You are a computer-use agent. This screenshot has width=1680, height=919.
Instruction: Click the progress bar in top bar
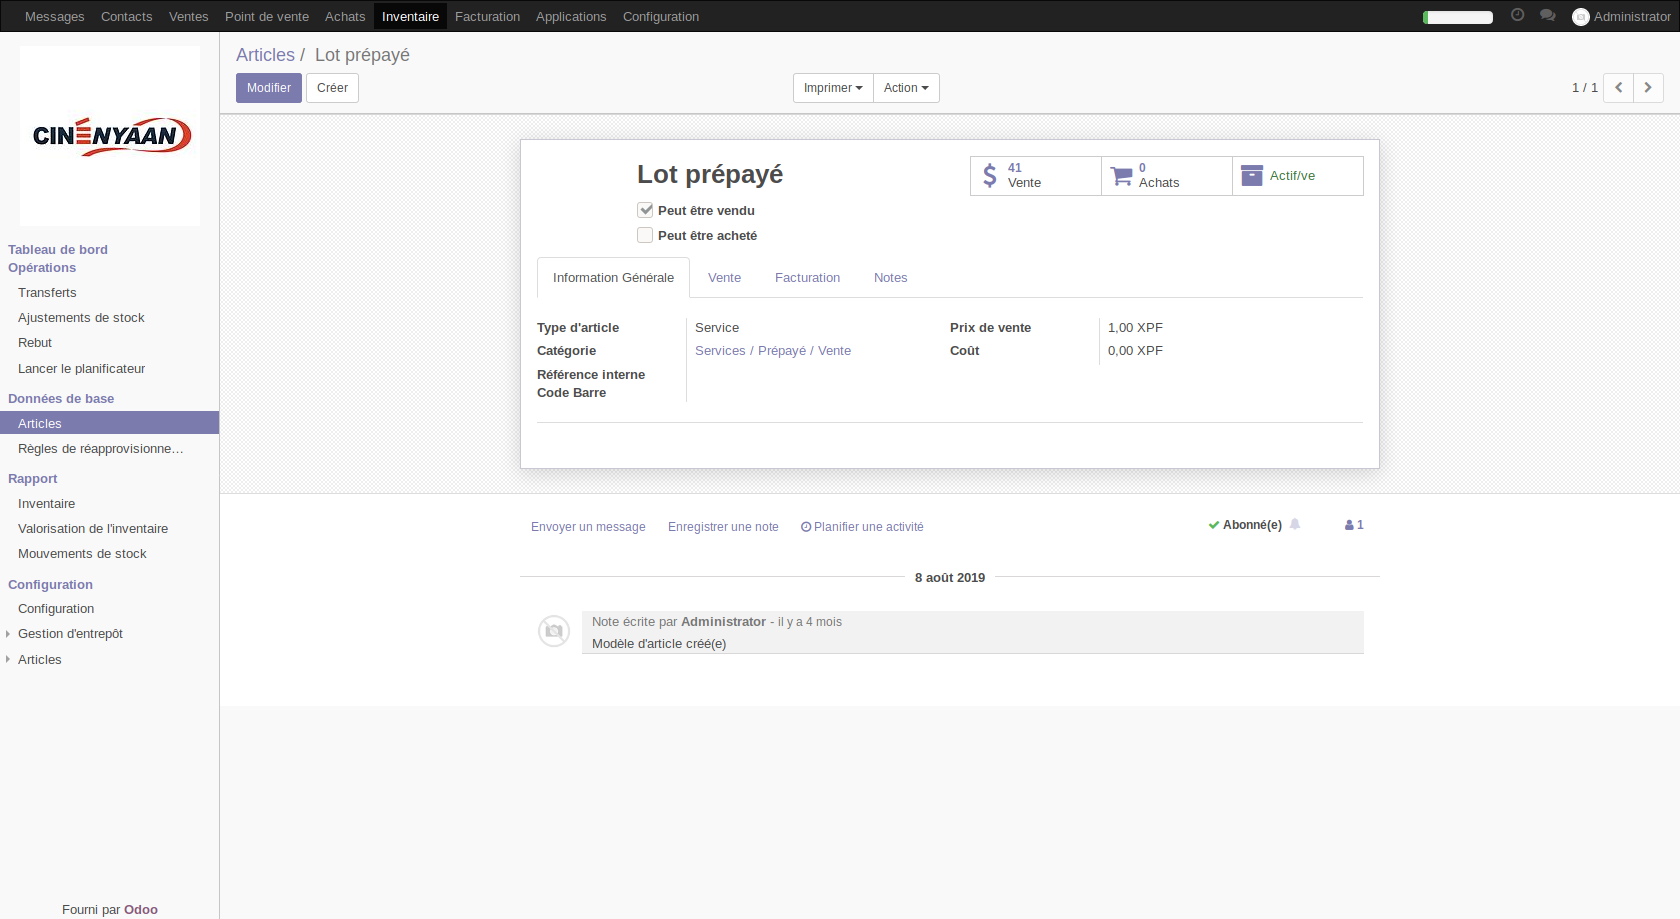[x=1457, y=17]
